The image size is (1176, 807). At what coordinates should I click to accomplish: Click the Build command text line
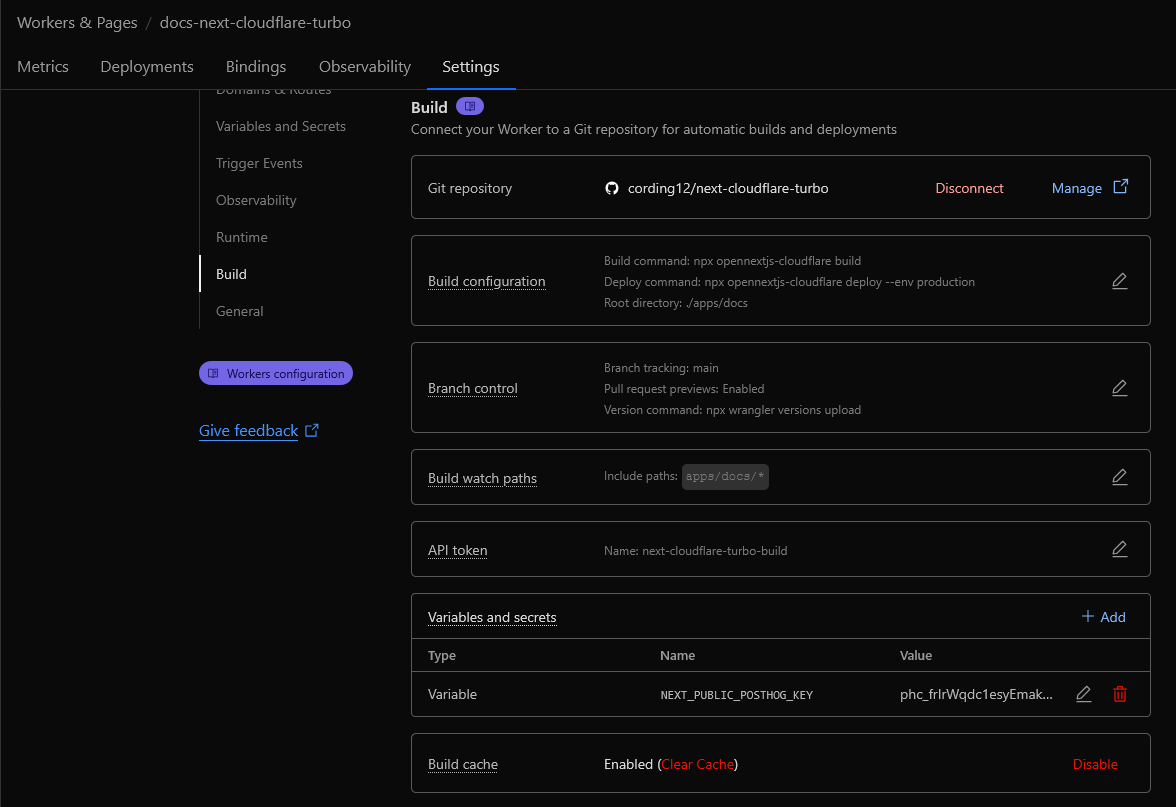pos(732,261)
